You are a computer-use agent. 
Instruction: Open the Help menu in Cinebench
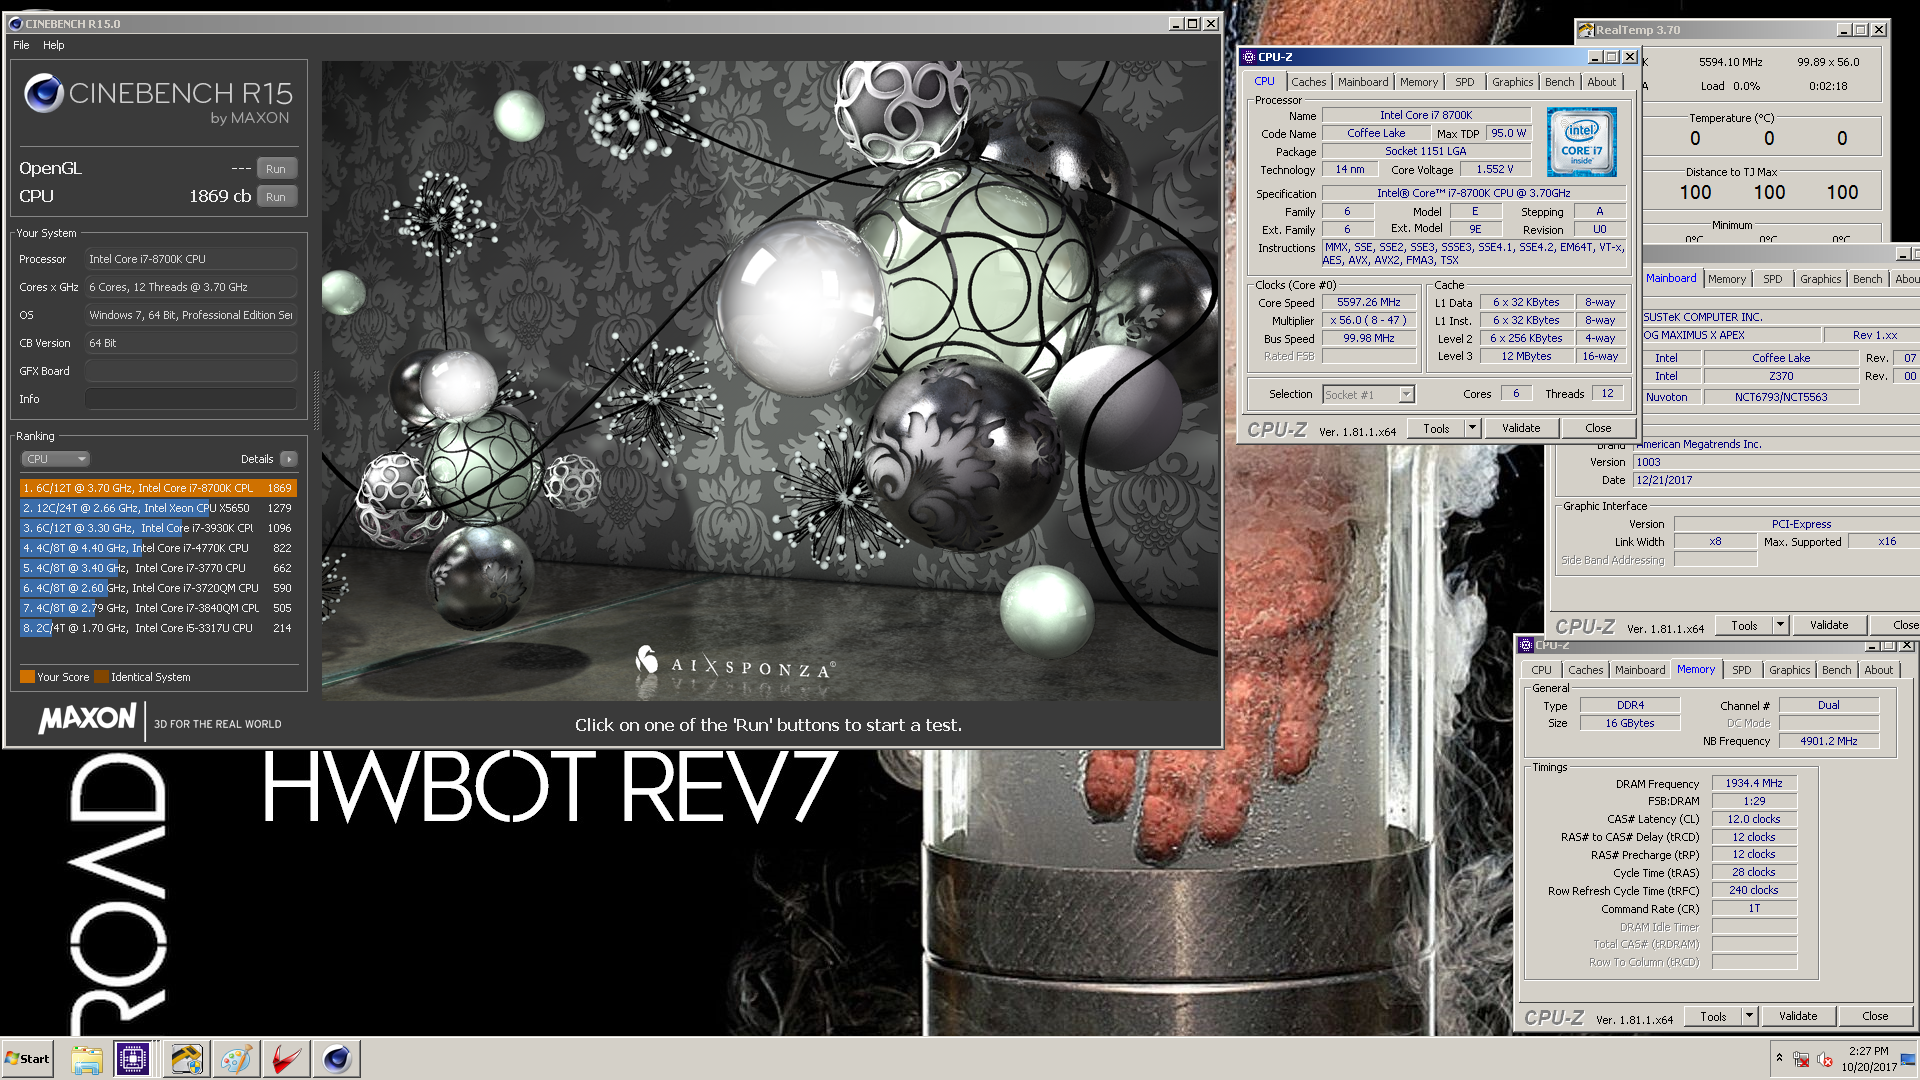[54, 45]
